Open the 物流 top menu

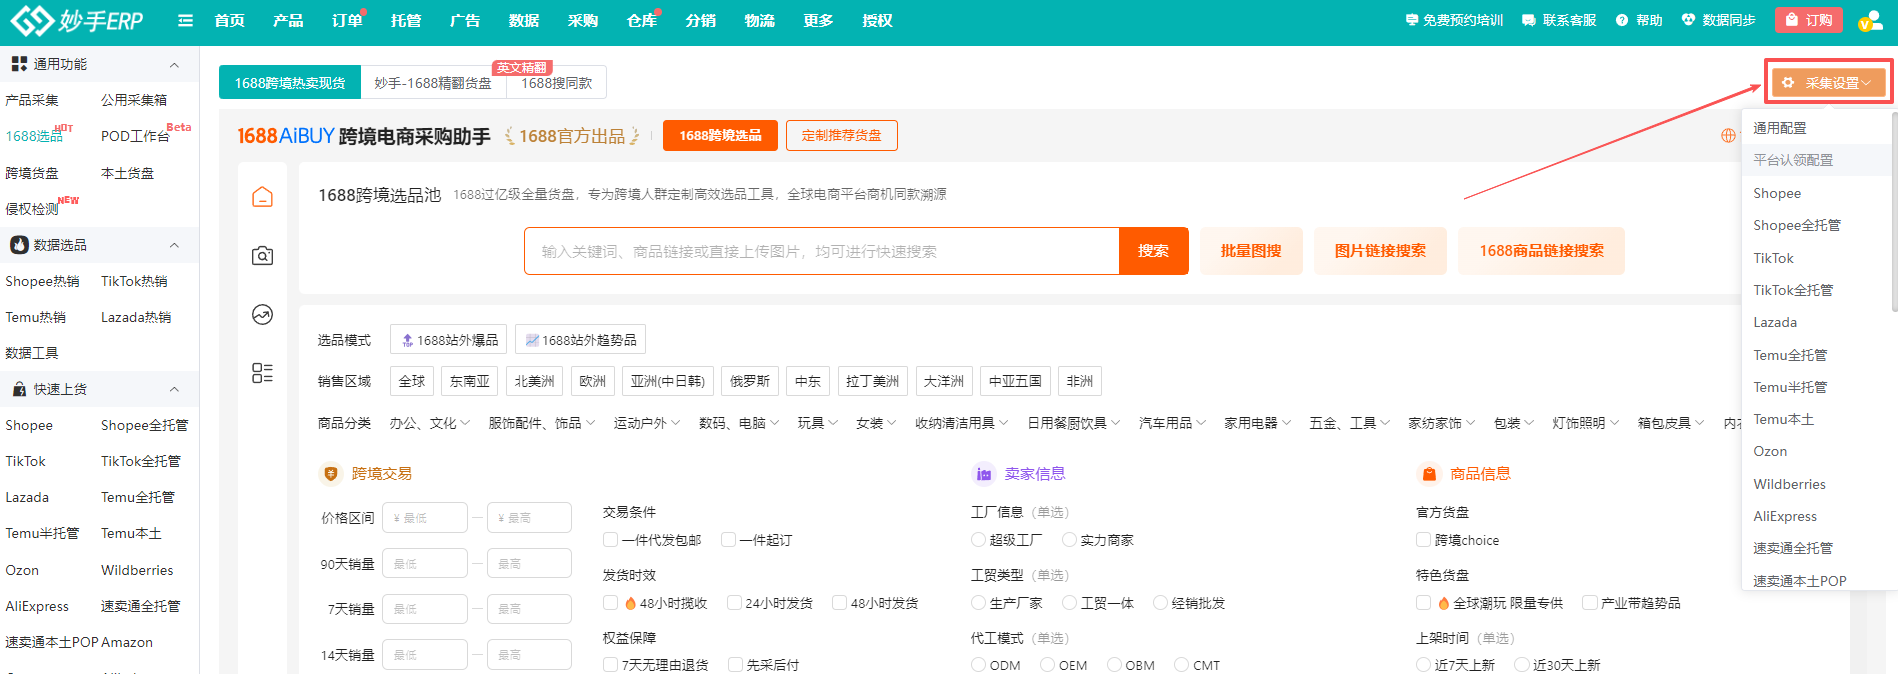[x=760, y=20]
